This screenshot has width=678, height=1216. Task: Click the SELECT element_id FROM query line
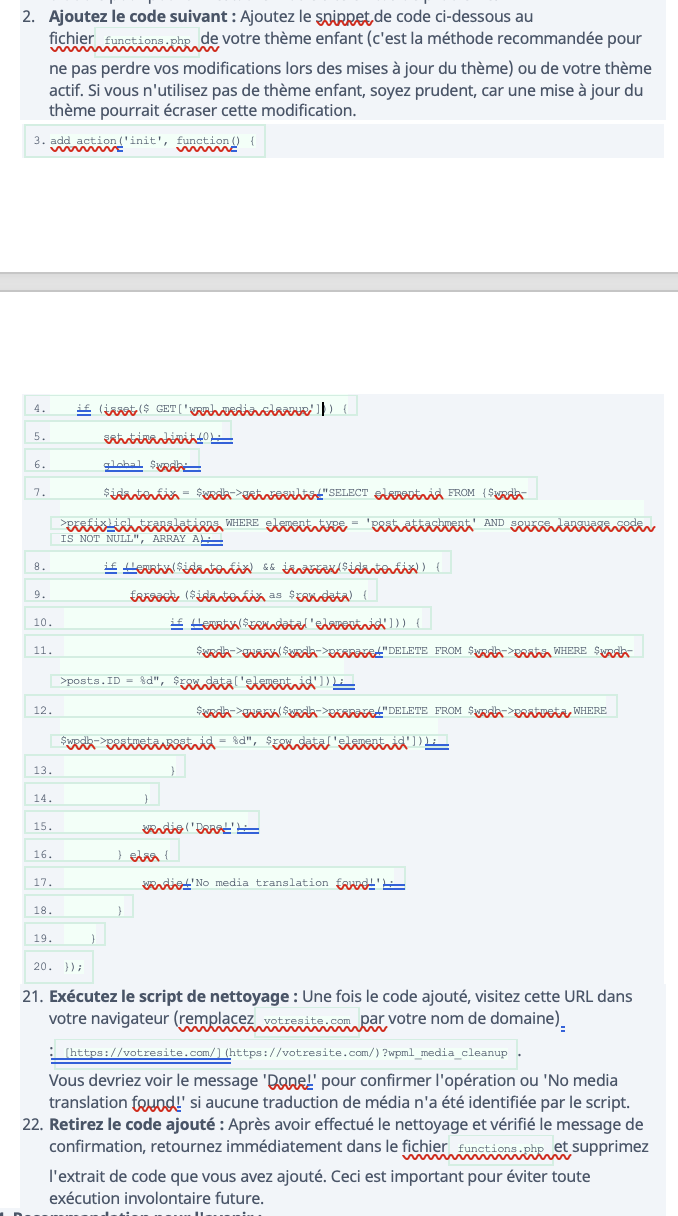click(320, 492)
